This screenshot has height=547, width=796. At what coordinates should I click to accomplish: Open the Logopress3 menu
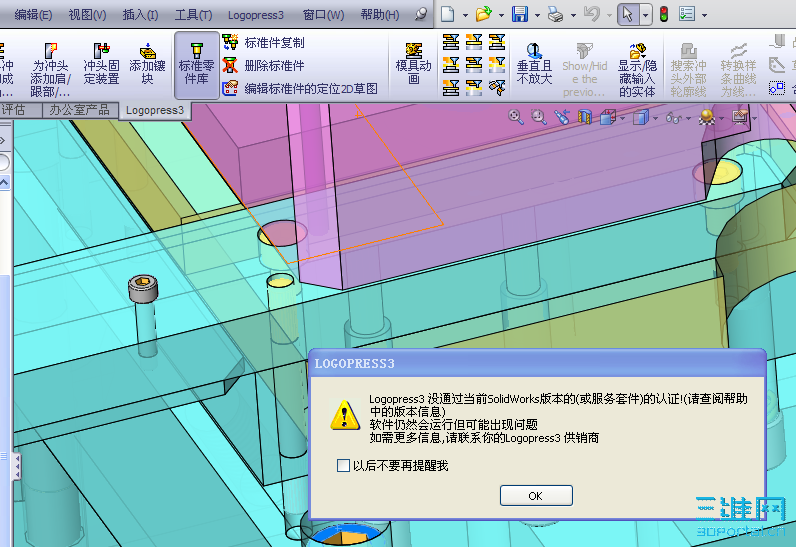click(x=255, y=15)
